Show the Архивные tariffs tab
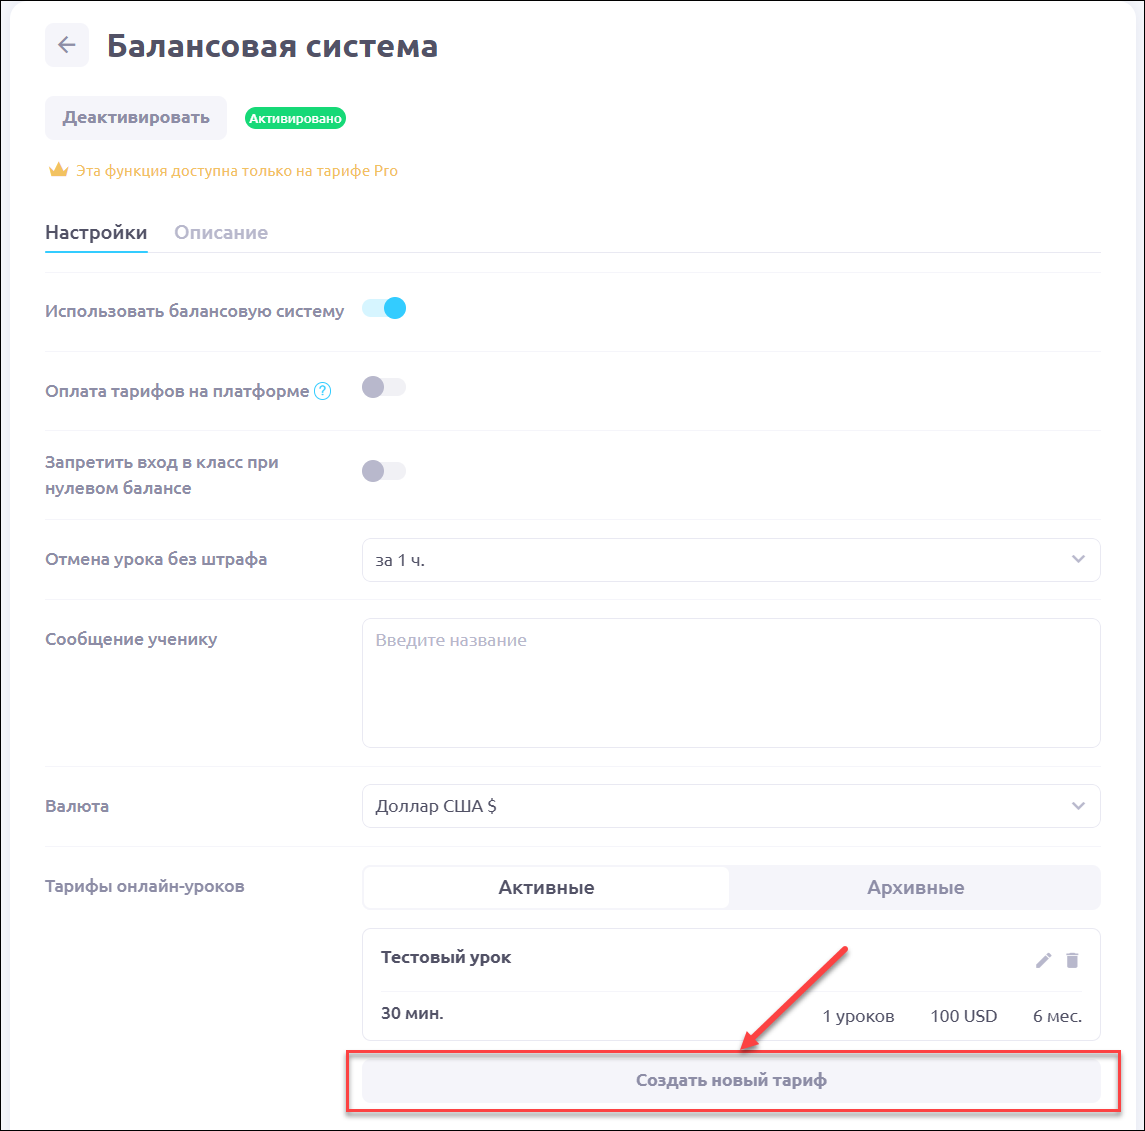Viewport: 1145px width, 1131px height. tap(915, 887)
